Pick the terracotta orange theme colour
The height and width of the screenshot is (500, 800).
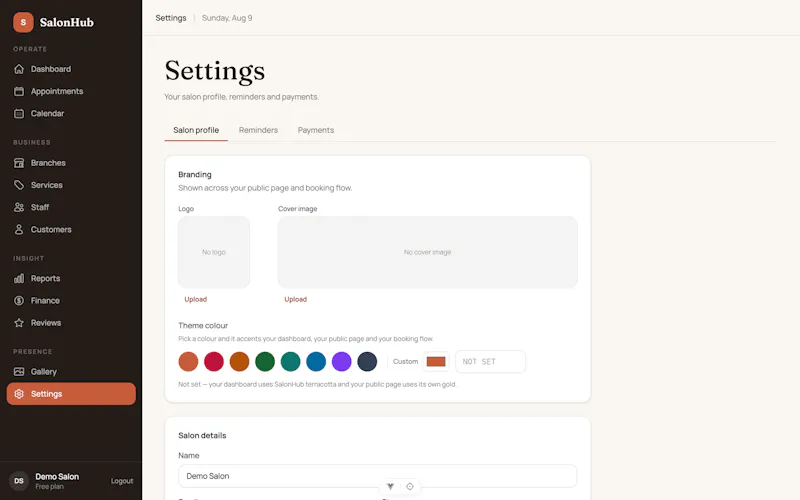(x=188, y=361)
